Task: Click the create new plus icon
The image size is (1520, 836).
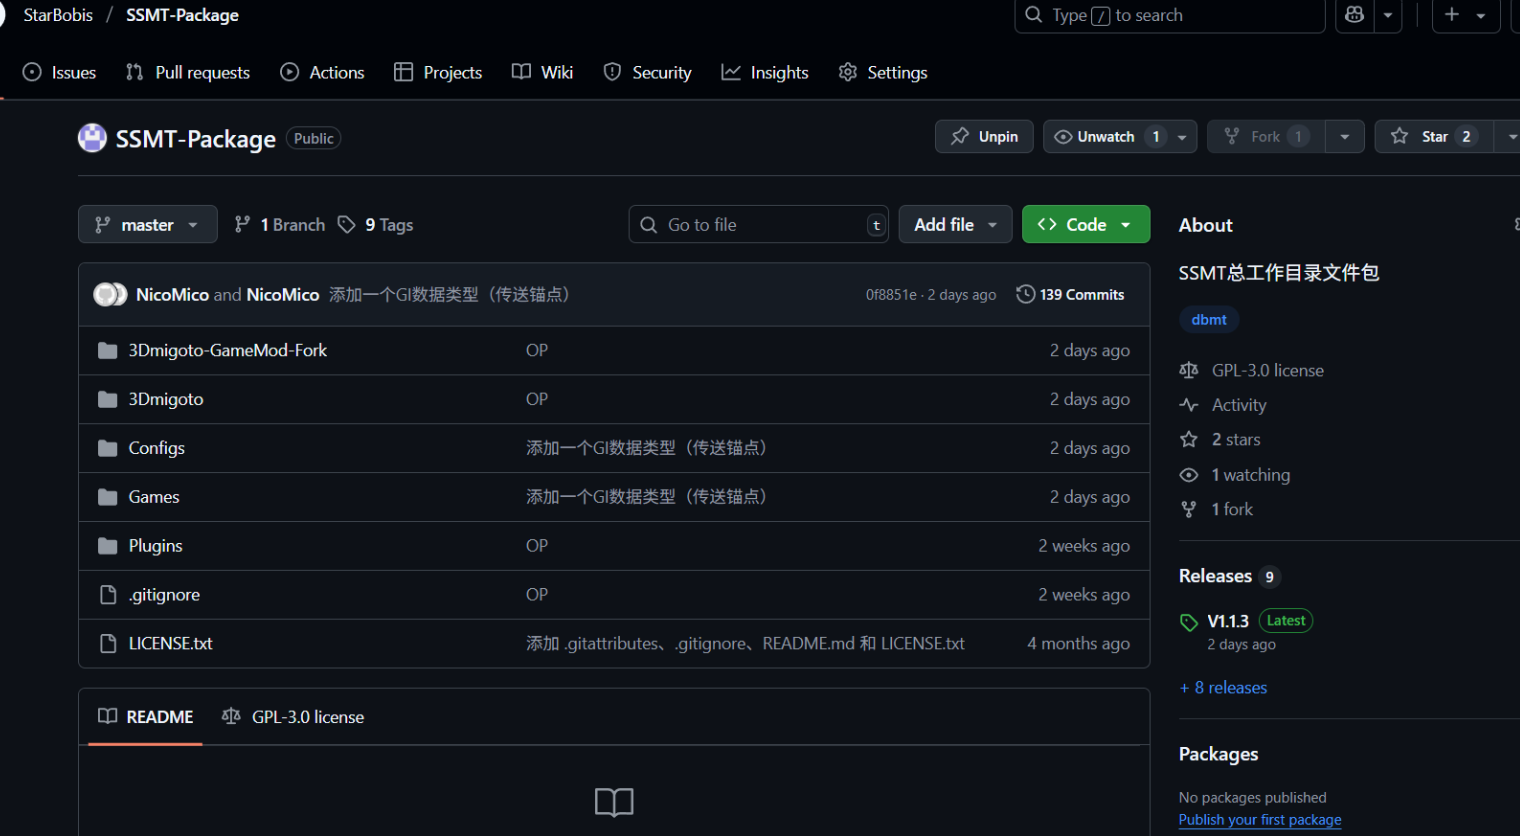Action: point(1452,15)
